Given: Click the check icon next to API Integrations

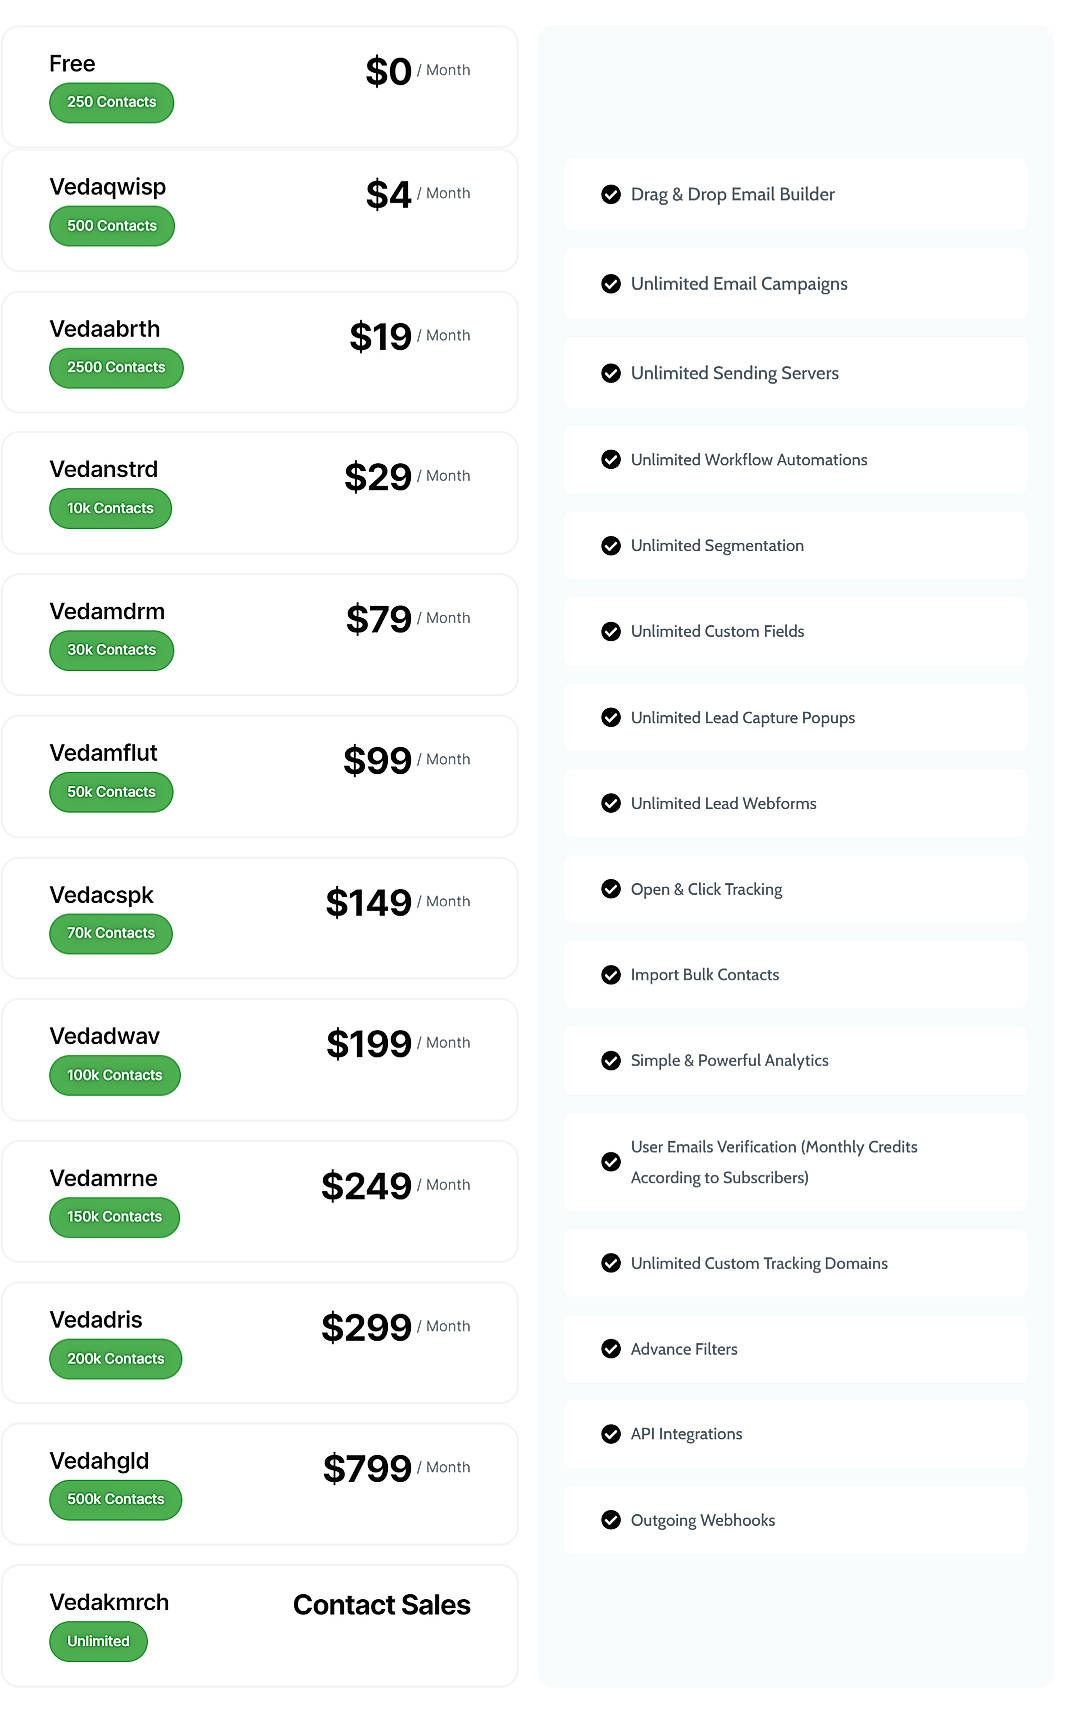Looking at the screenshot, I should click(x=610, y=1434).
